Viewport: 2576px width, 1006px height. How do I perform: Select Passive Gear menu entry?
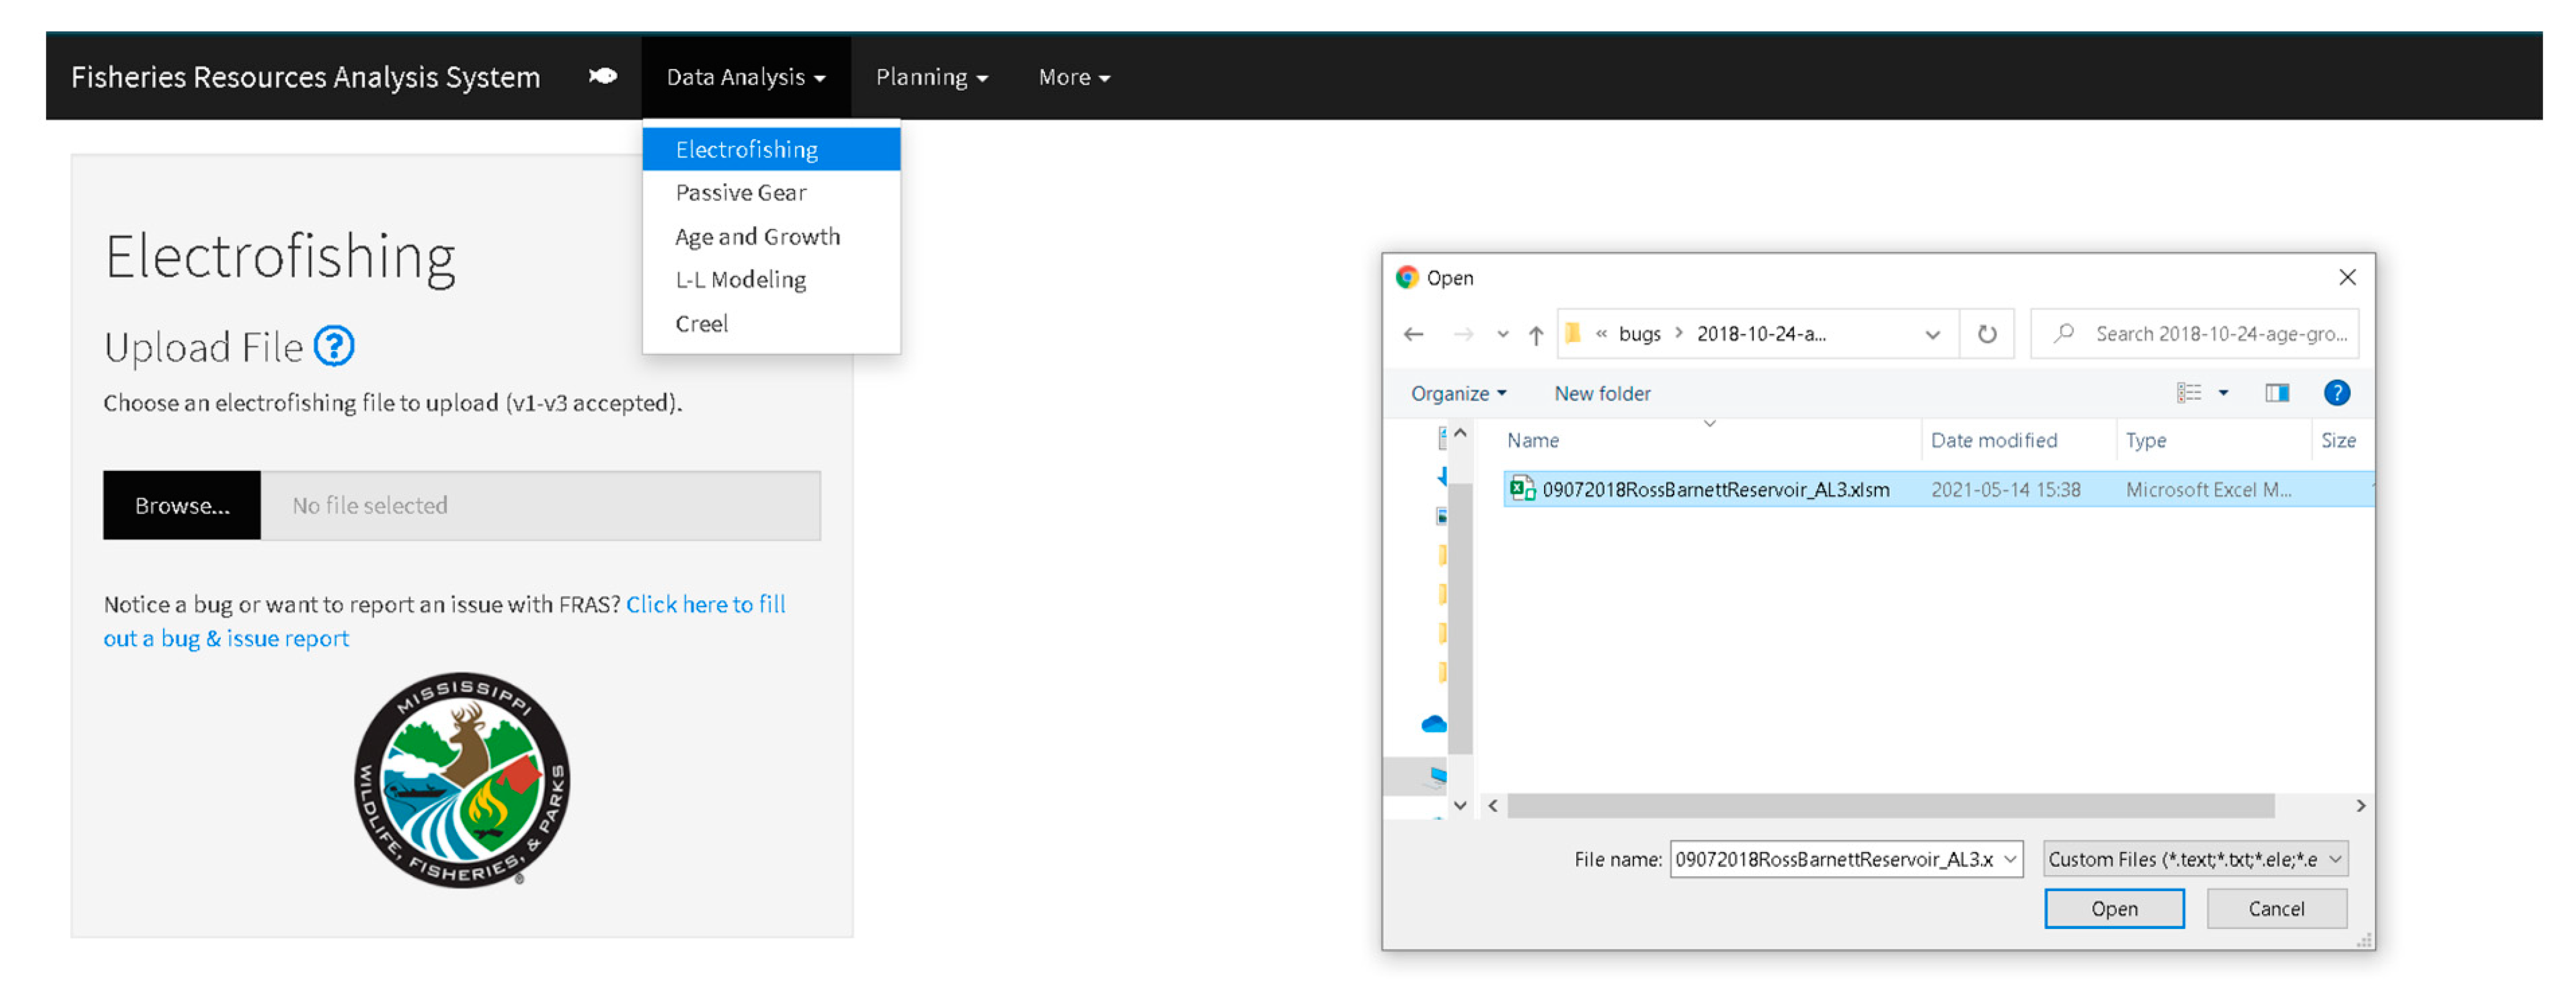(x=740, y=193)
